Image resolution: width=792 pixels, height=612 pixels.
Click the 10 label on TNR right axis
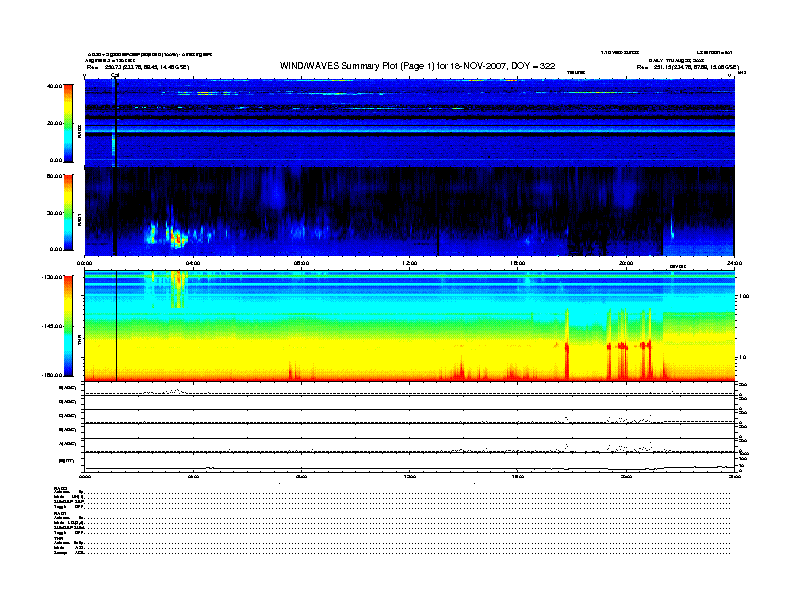[742, 357]
